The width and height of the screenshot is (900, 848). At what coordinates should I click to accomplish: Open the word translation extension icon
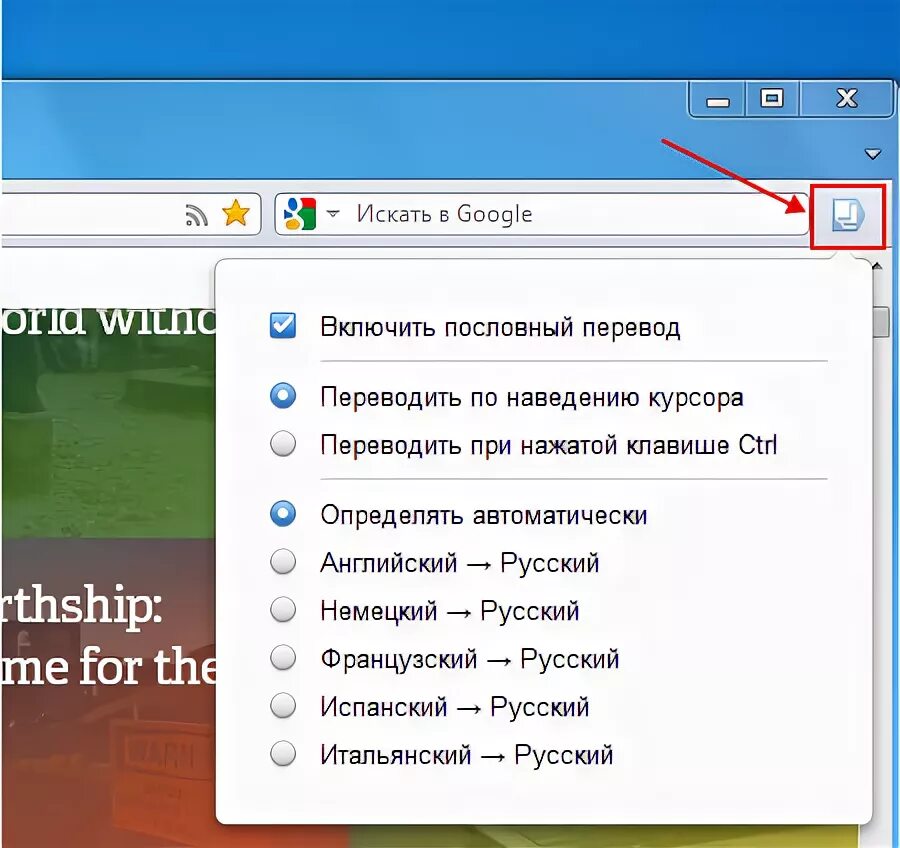coord(847,215)
